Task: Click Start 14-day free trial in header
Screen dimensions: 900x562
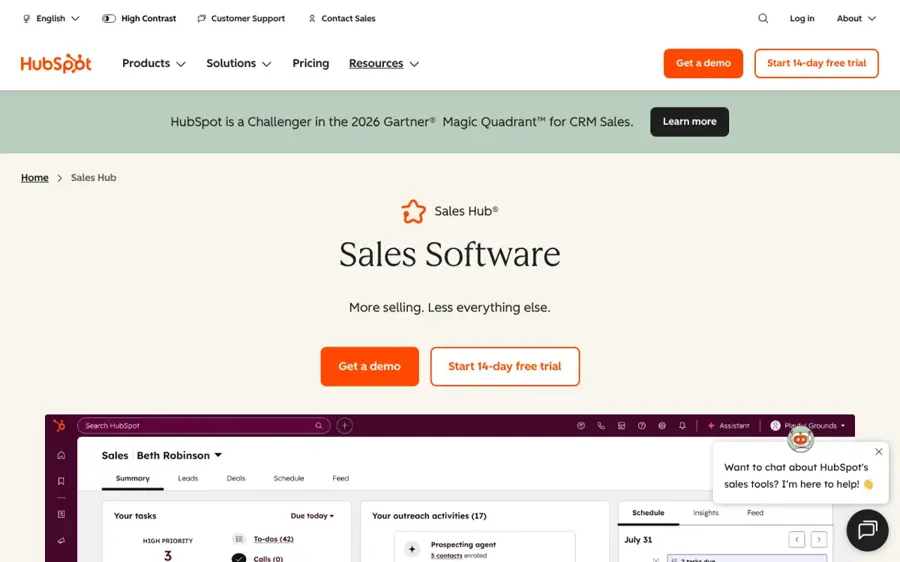Action: [x=816, y=63]
